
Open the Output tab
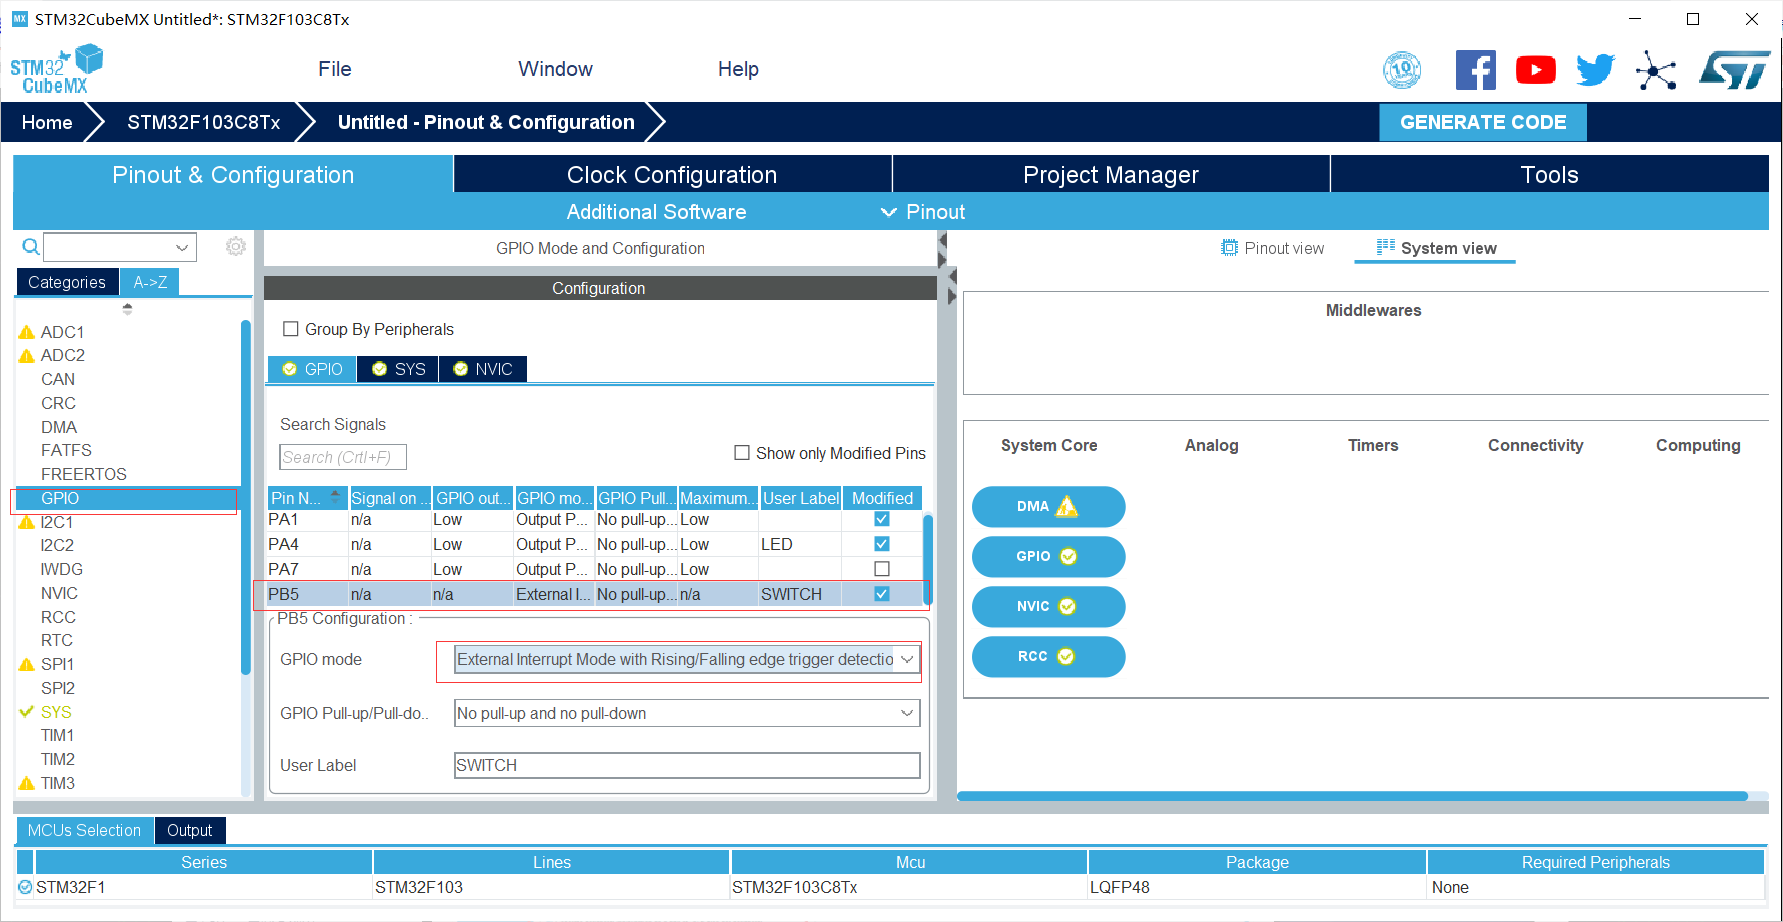coord(190,830)
